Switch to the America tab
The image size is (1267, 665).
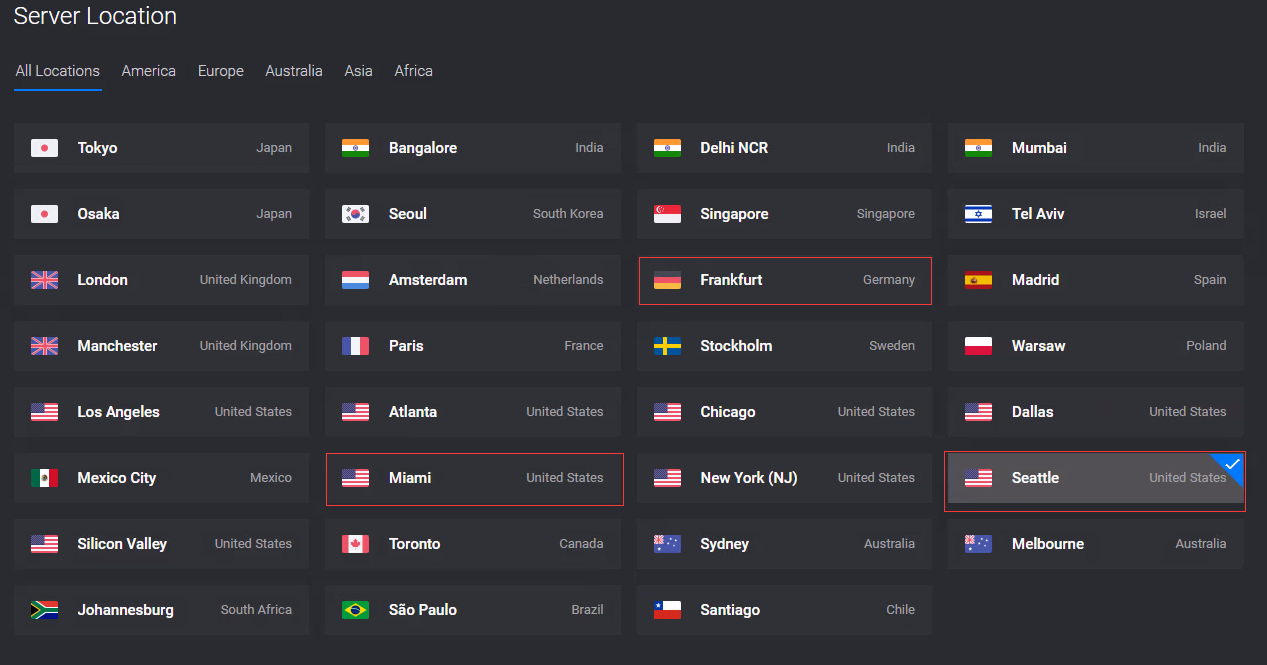pos(149,71)
